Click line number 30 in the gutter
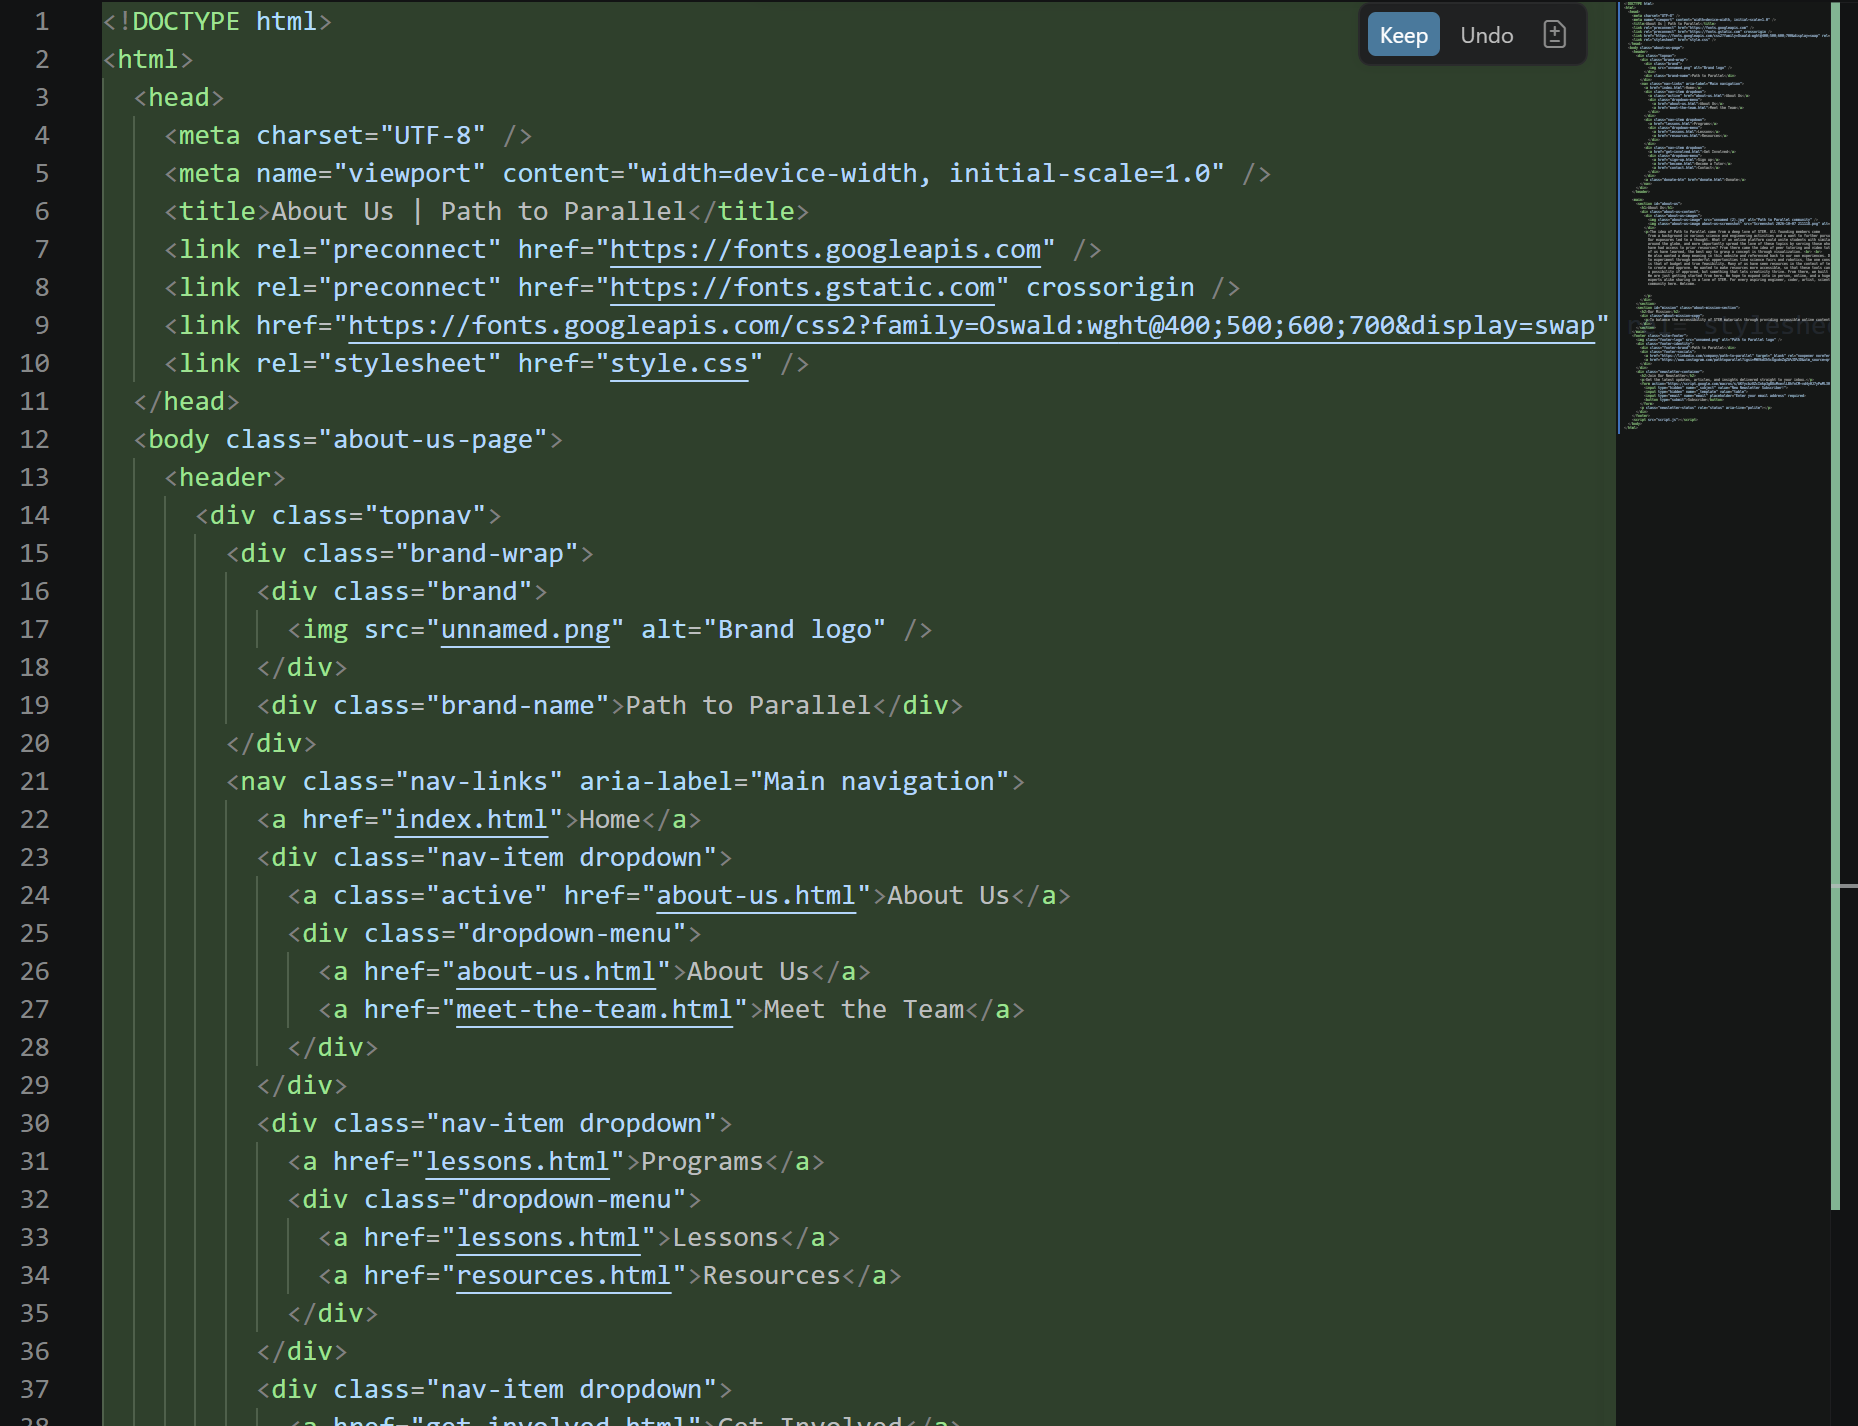Image resolution: width=1858 pixels, height=1426 pixels. coord(35,1123)
